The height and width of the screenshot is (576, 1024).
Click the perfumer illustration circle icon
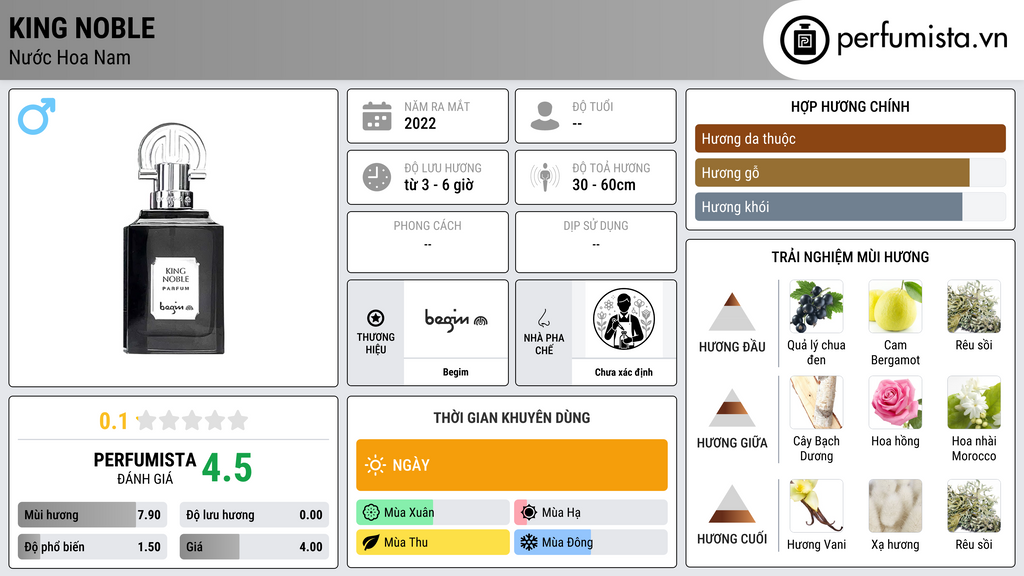624,319
